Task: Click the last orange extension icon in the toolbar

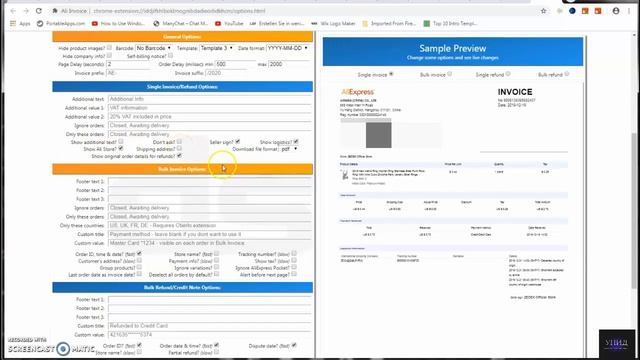Action: pyautogui.click(x=598, y=11)
